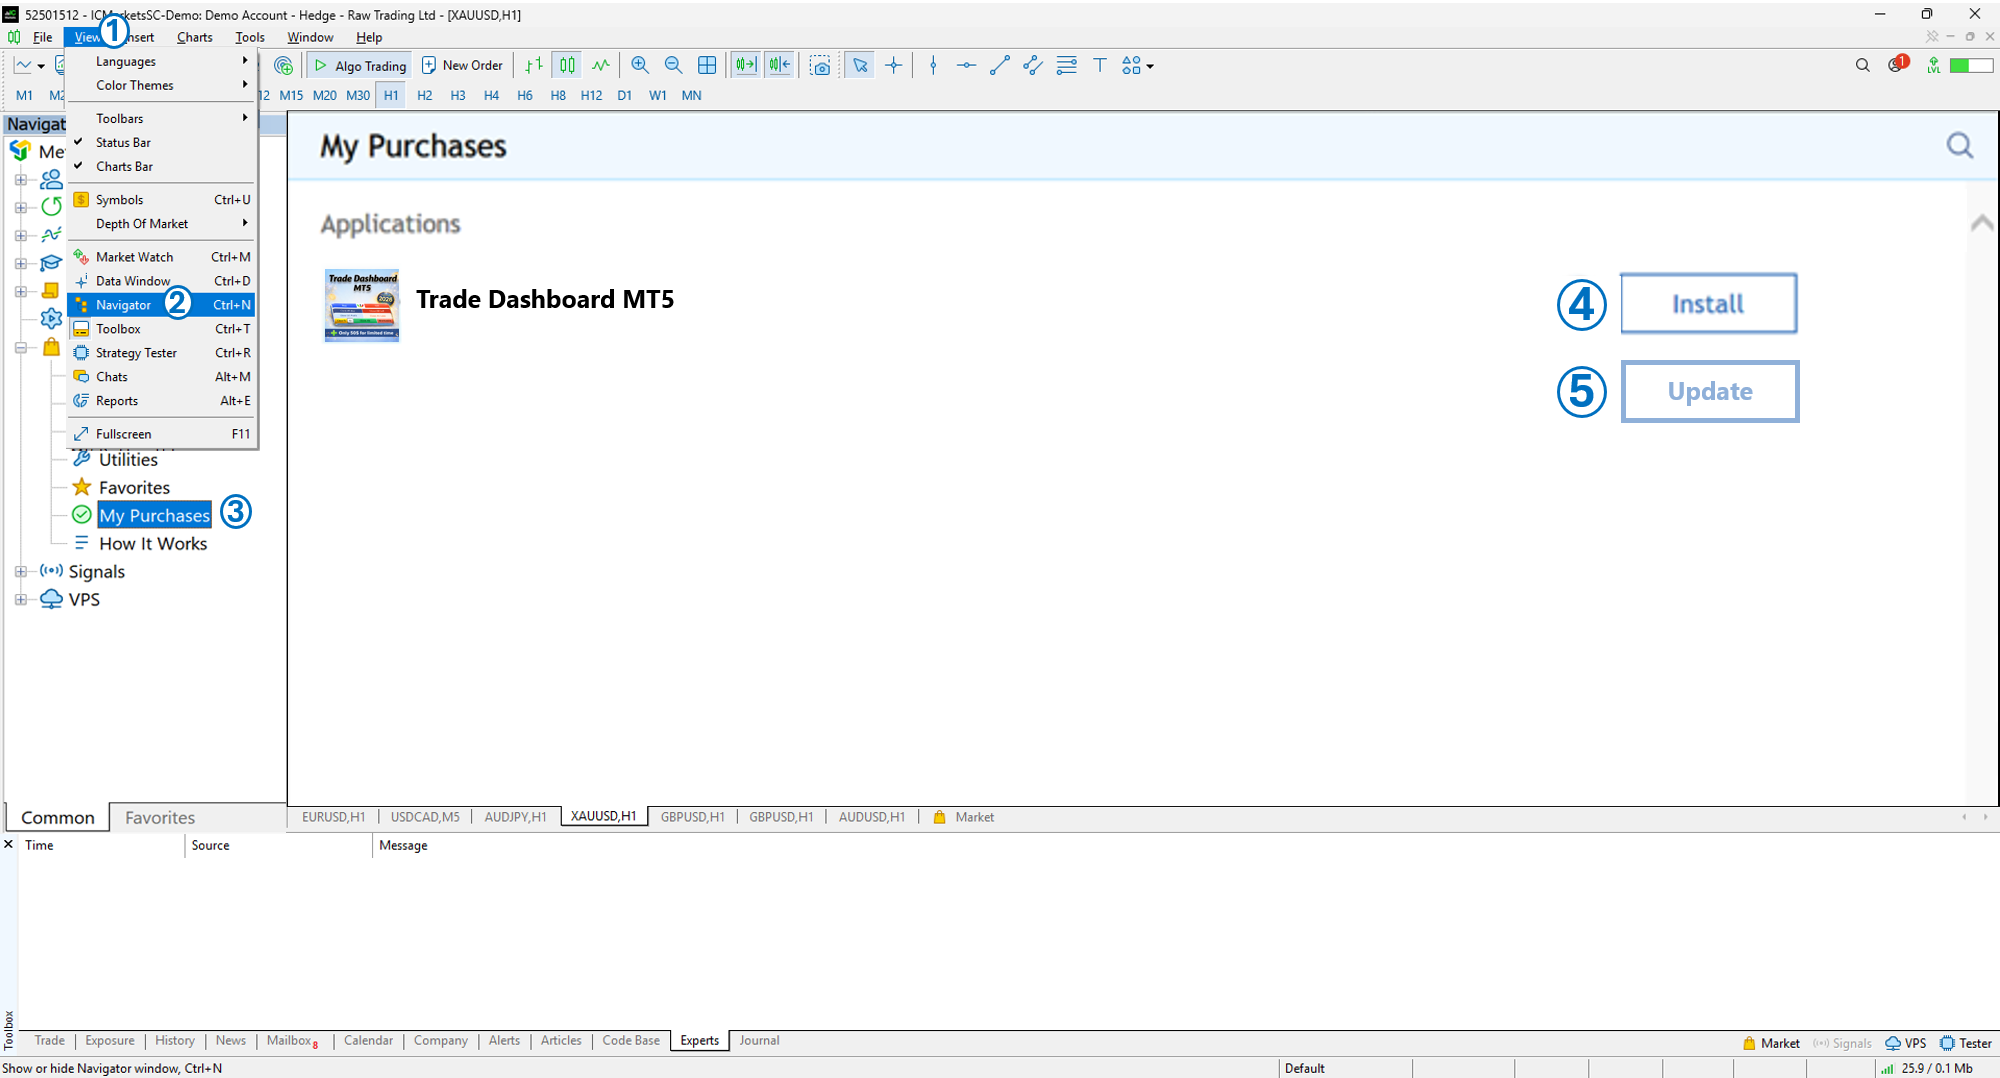Open the Depth Of Market submenu

coord(161,223)
